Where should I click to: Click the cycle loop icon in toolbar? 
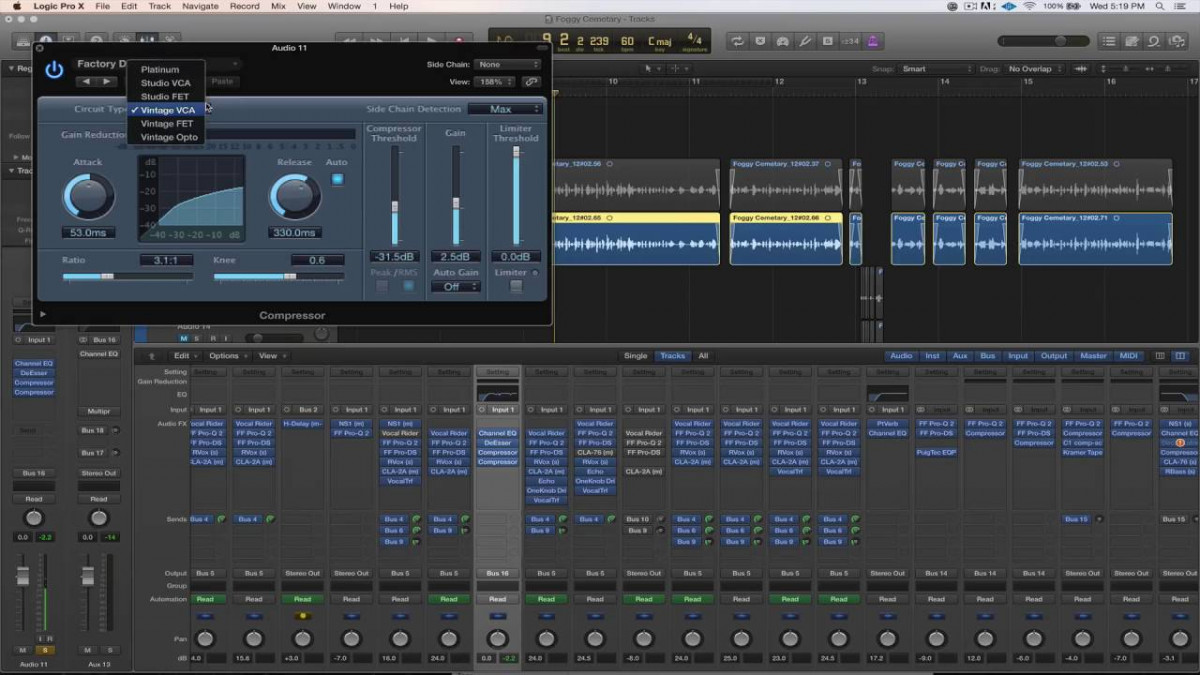tap(737, 41)
